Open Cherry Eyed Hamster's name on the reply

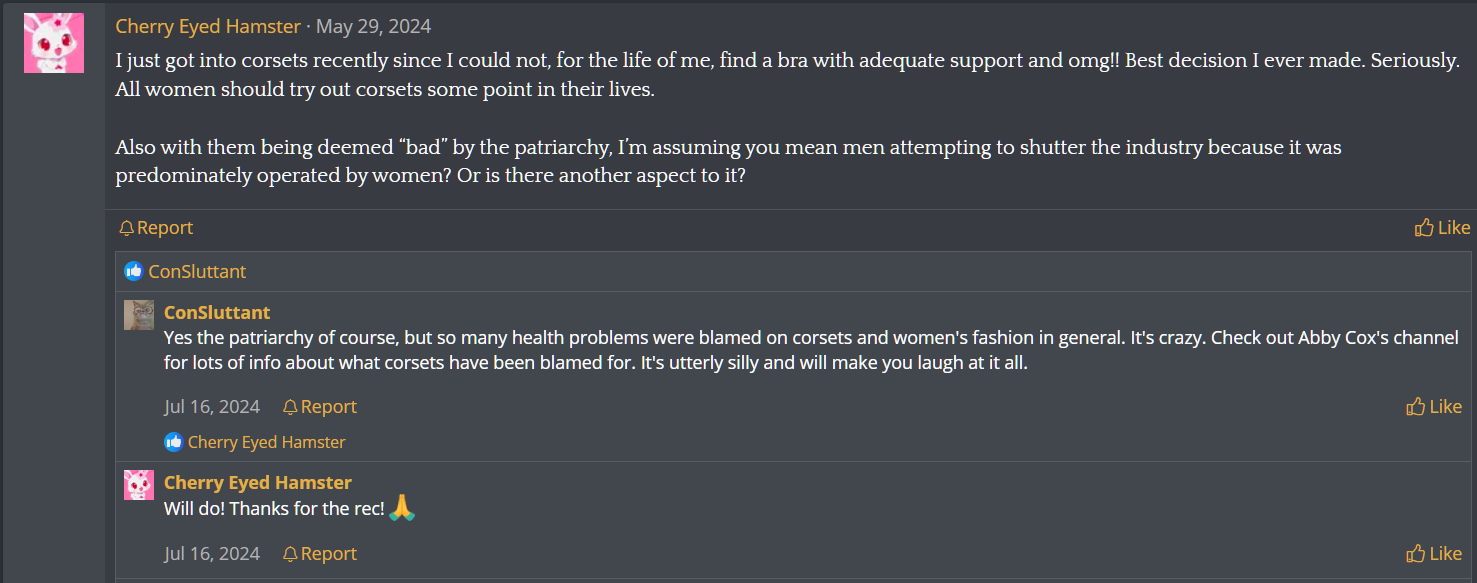(258, 482)
